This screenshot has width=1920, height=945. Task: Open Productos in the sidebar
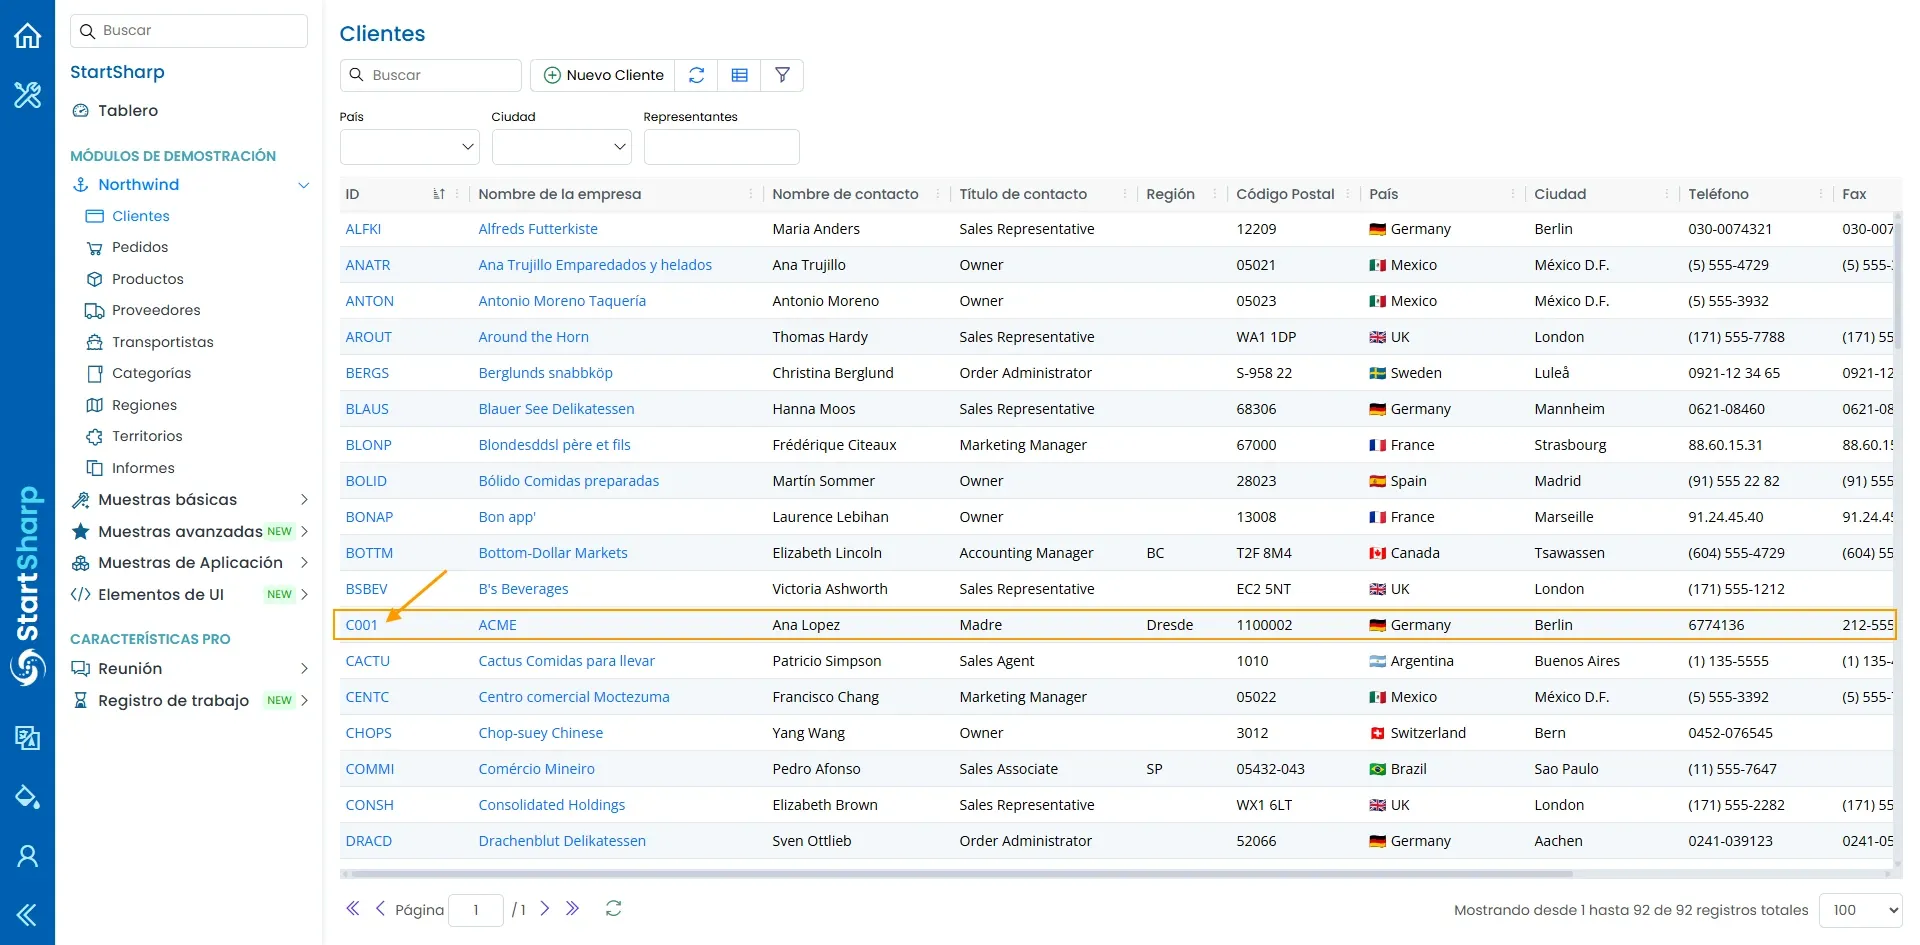148,279
